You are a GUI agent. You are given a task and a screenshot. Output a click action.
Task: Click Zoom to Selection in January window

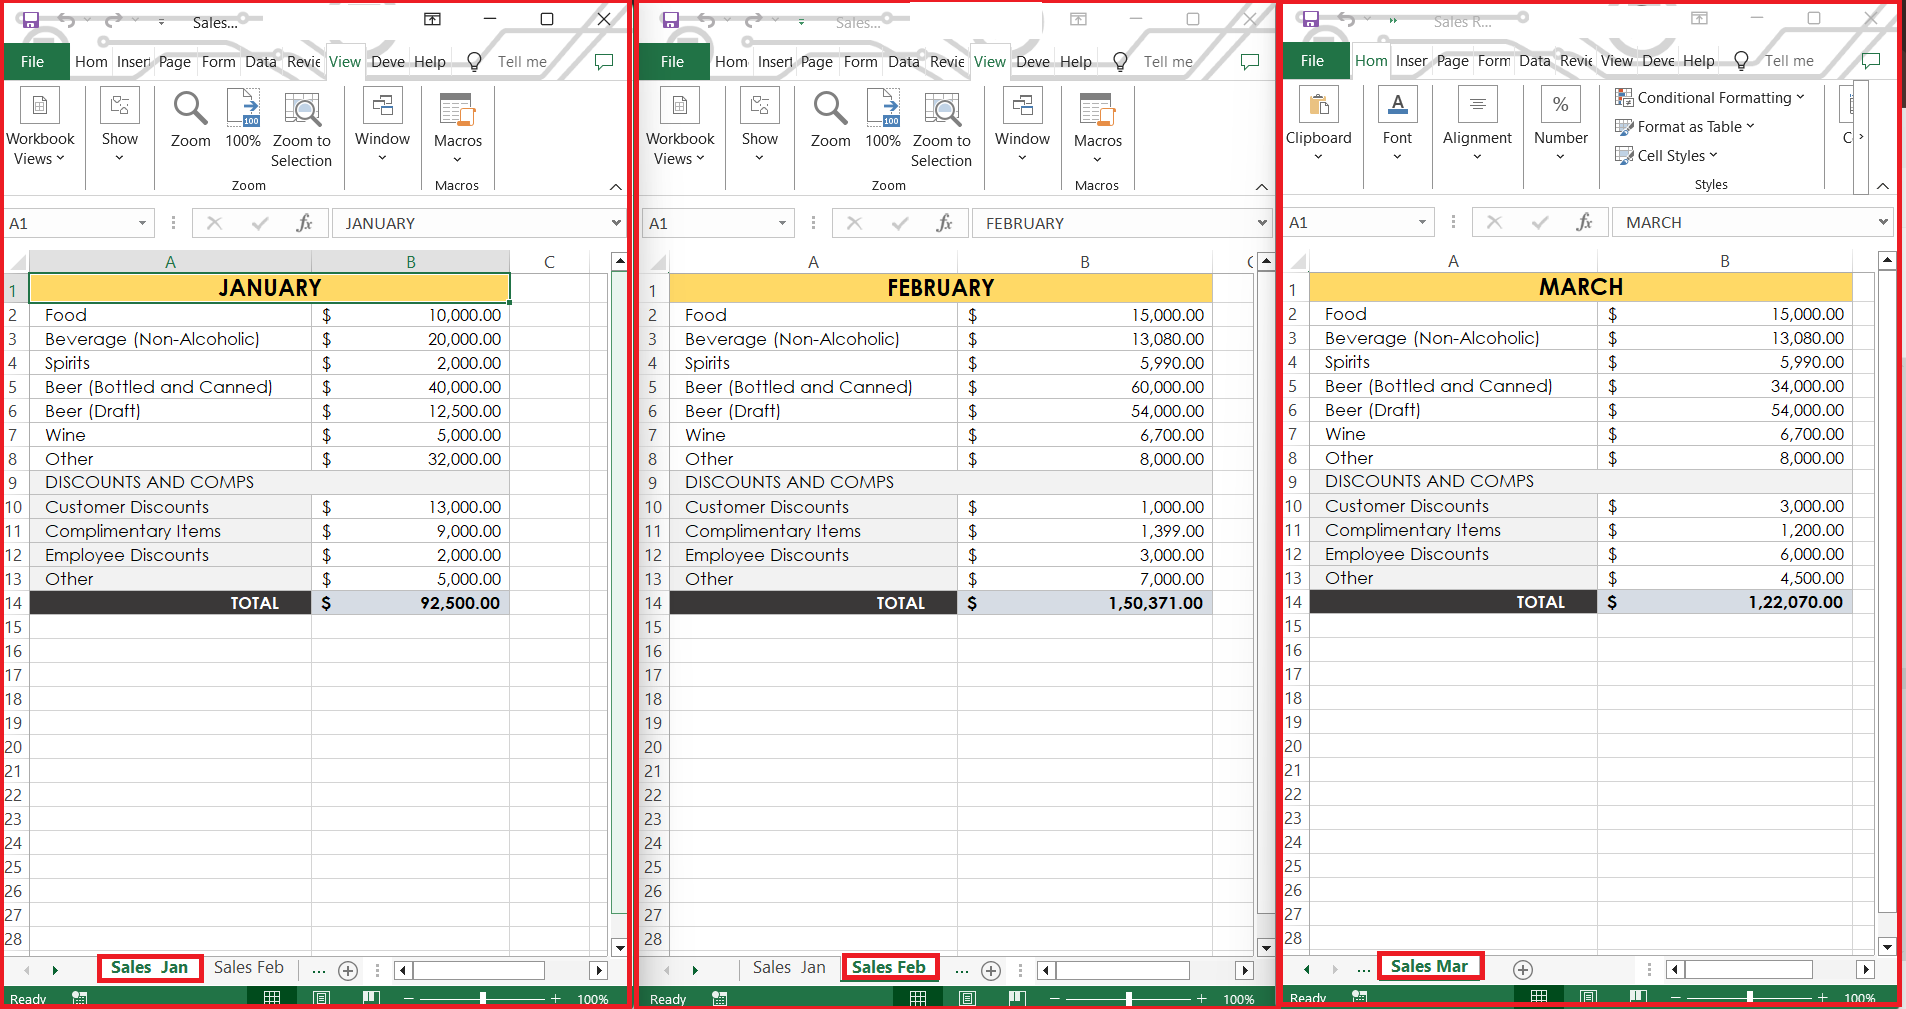pos(302,130)
